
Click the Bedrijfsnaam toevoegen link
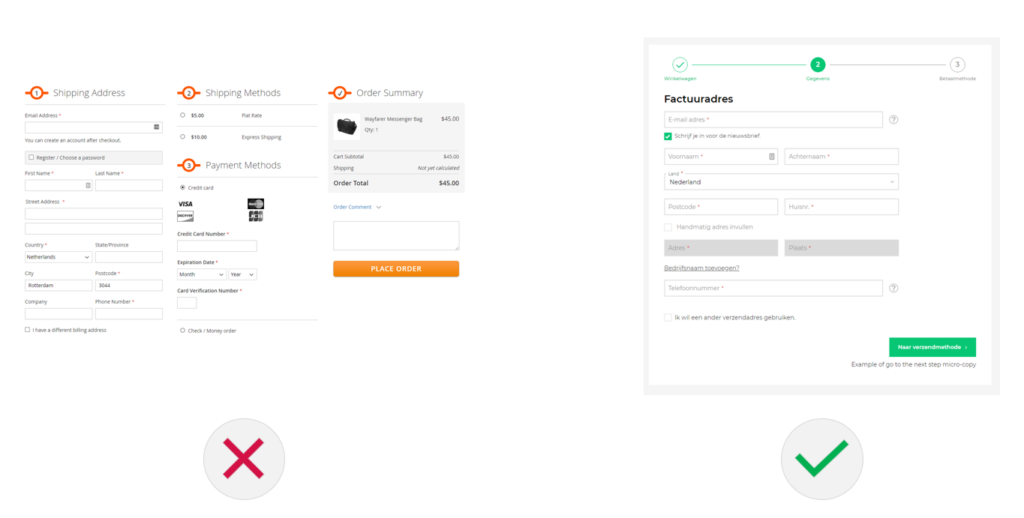701,268
